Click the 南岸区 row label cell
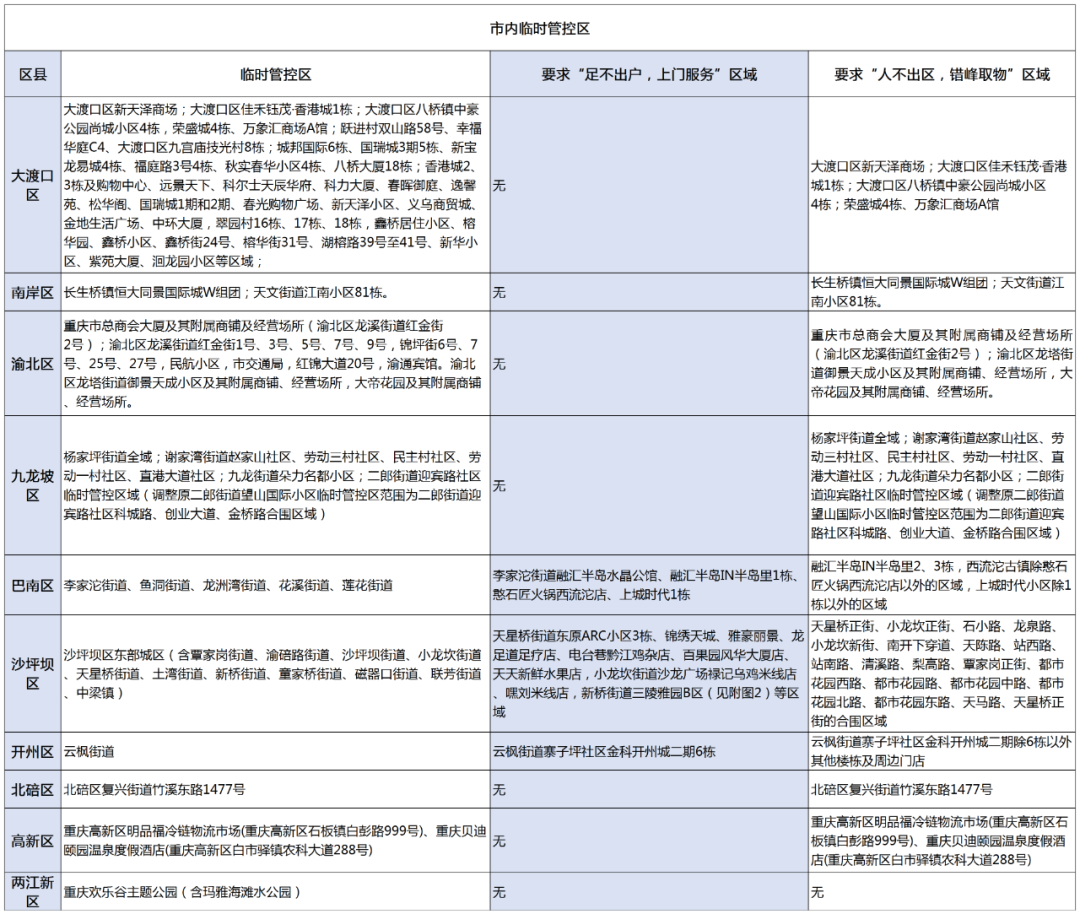The image size is (1080, 914). click(x=32, y=292)
